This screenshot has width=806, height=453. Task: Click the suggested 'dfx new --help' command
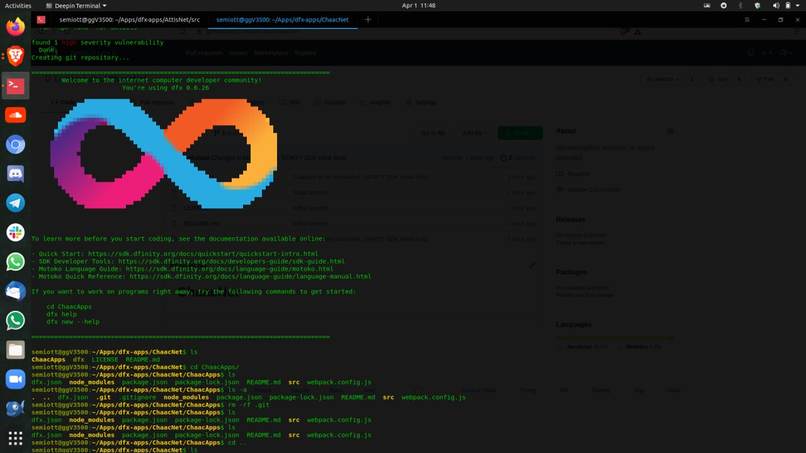point(73,322)
